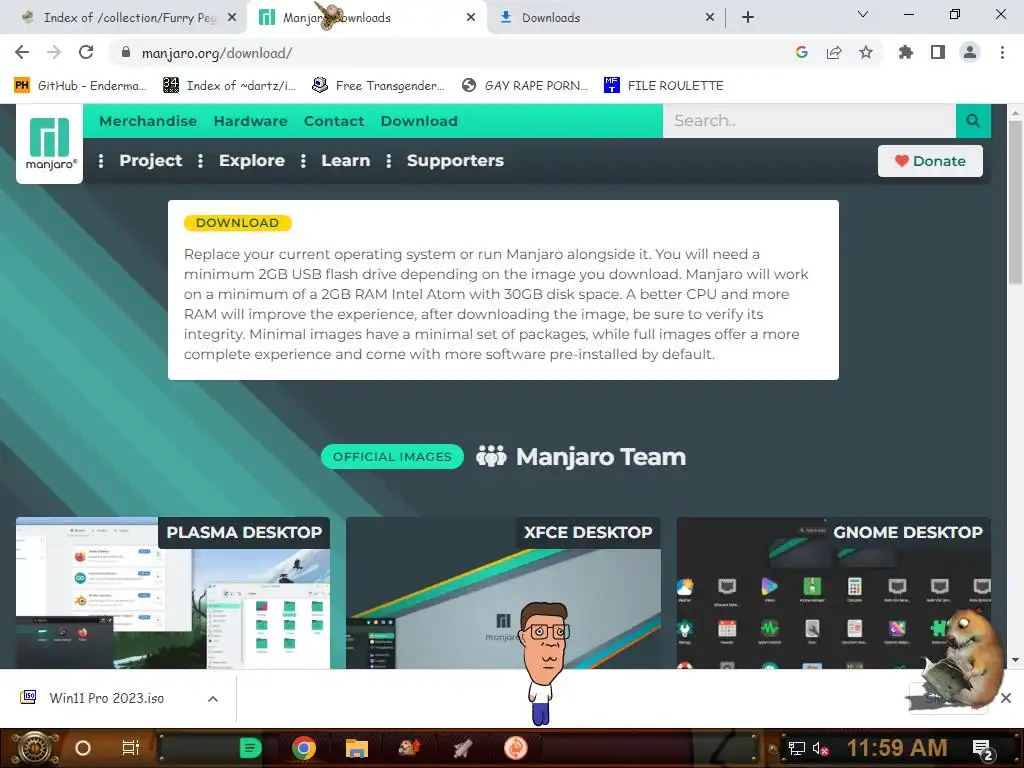Share this page via share icon
The width and height of the screenshot is (1024, 768).
[x=833, y=52]
